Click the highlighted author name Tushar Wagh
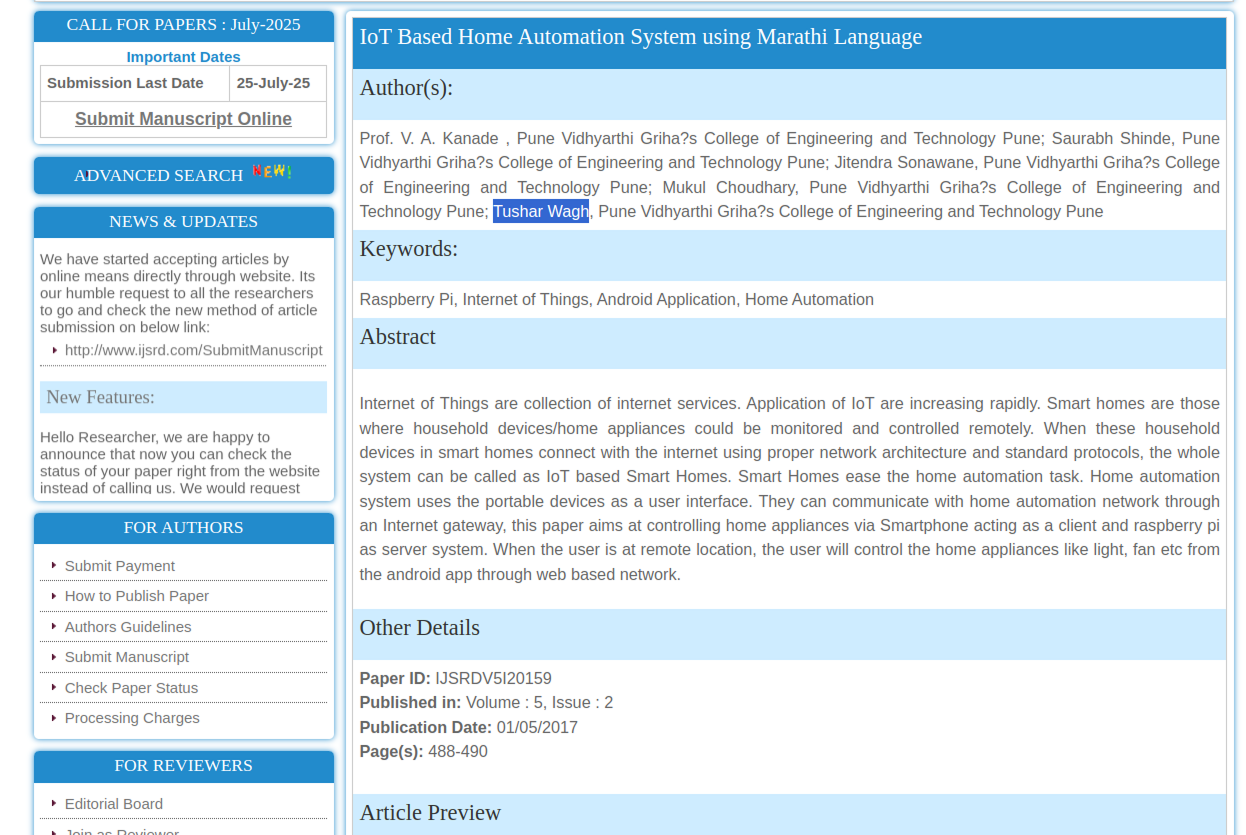 pyautogui.click(x=540, y=211)
